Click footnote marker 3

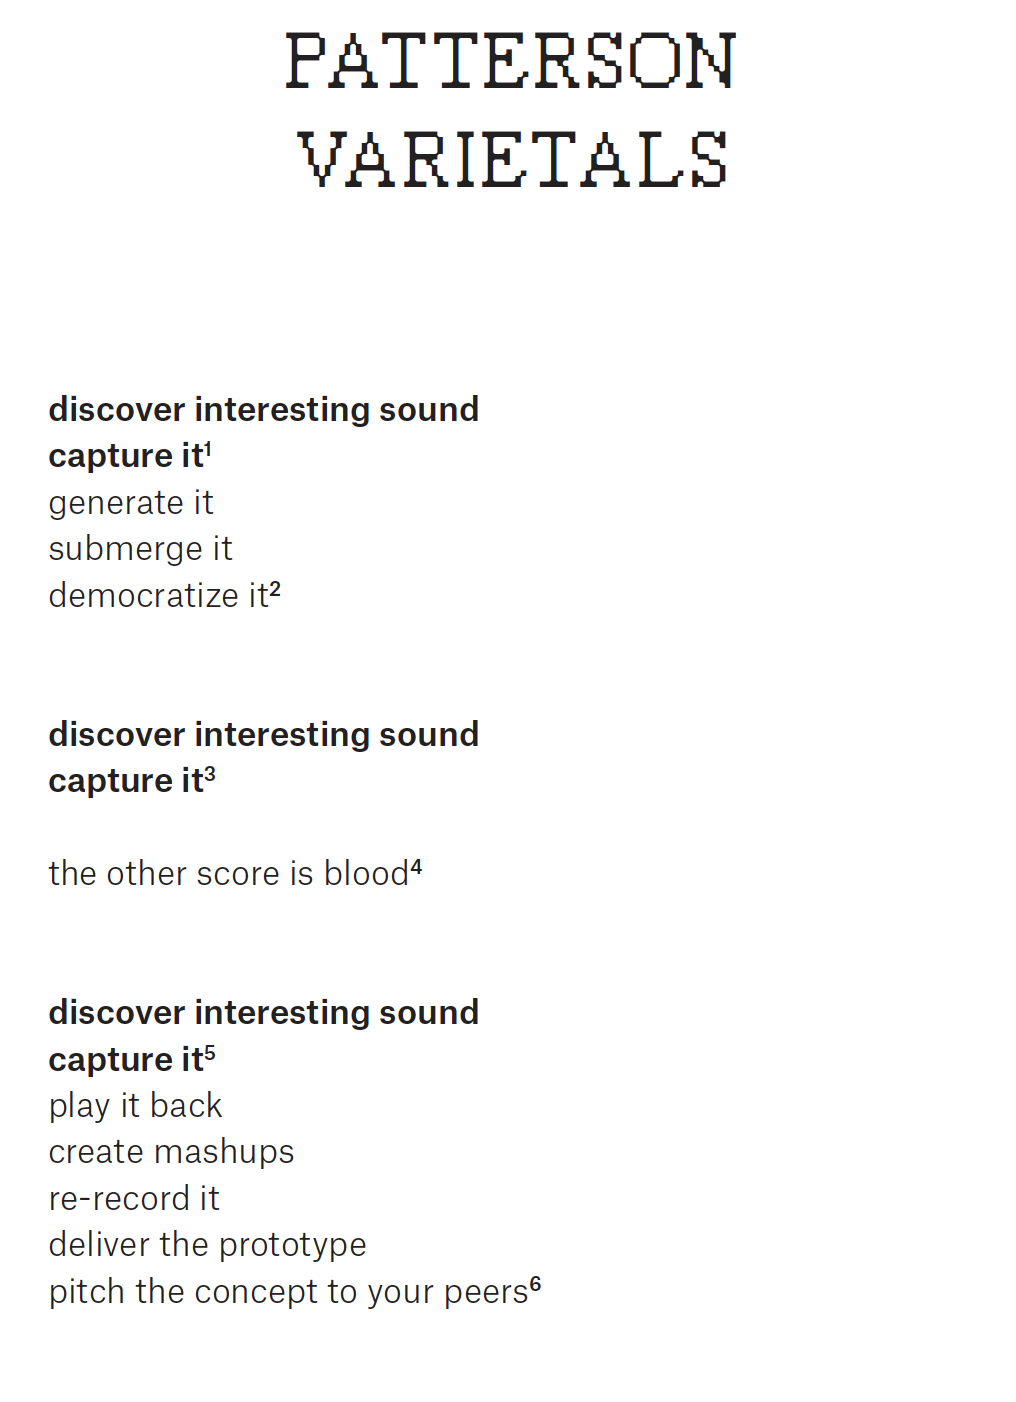[210, 773]
